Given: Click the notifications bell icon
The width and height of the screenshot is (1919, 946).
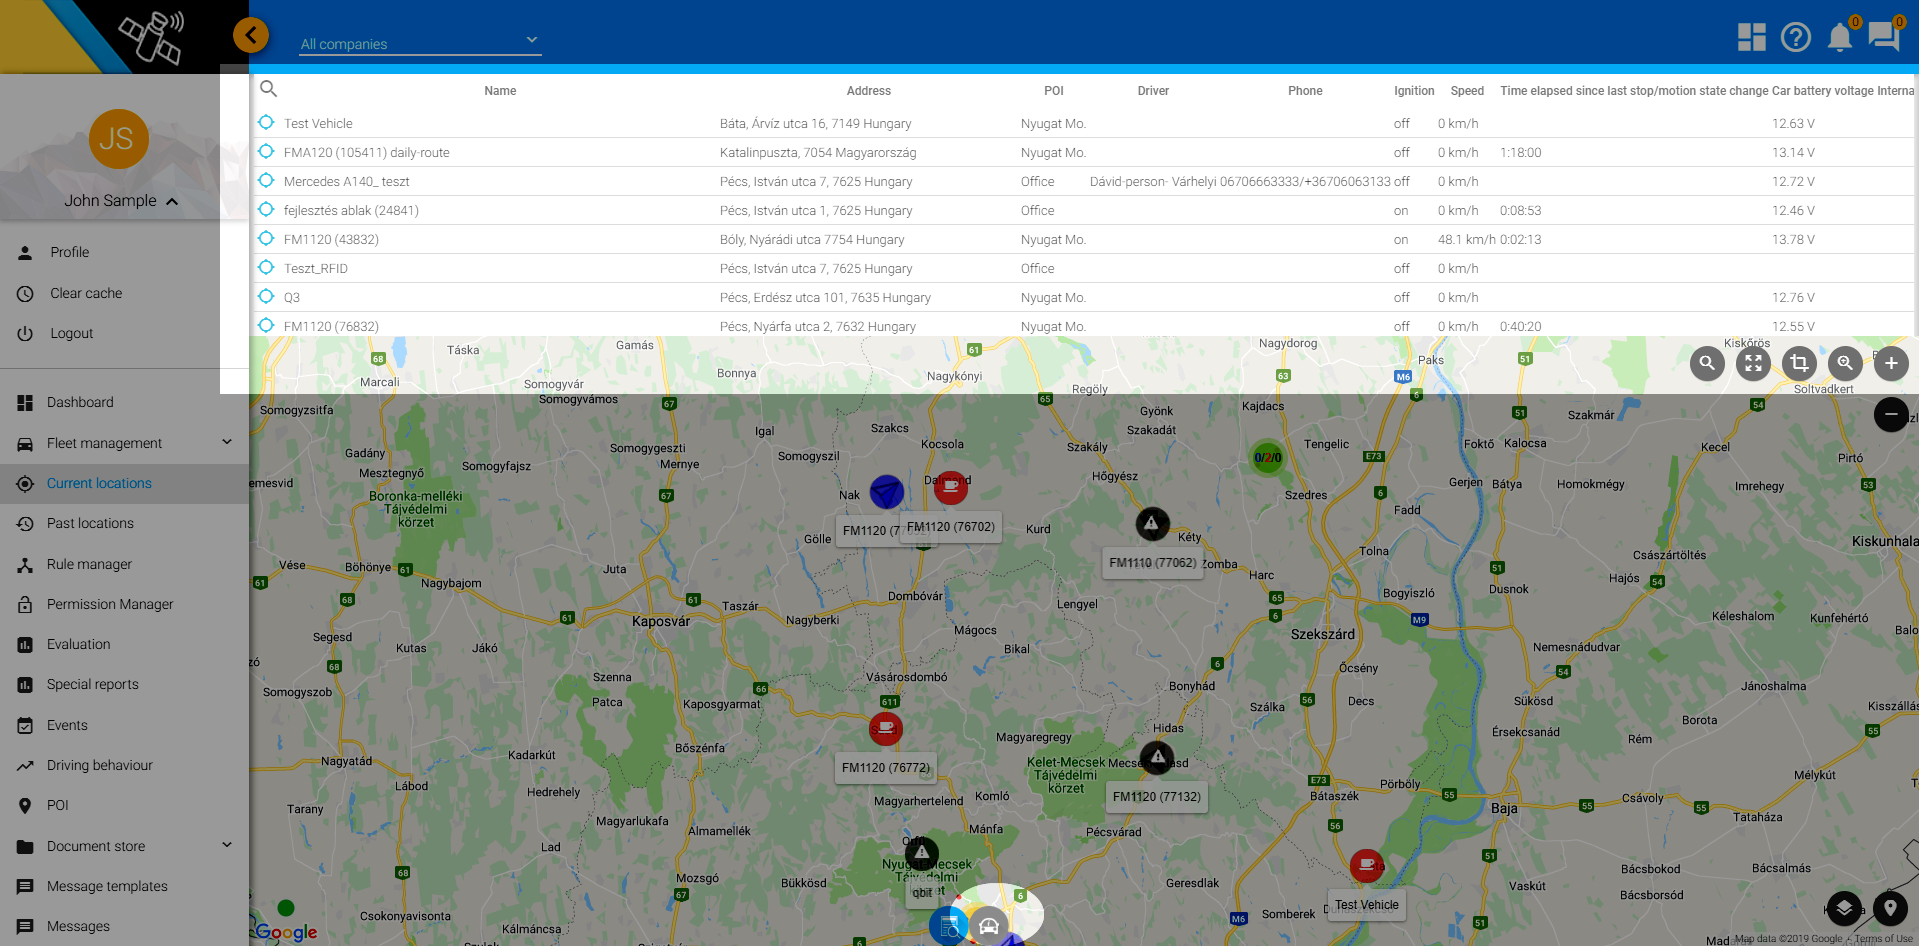Looking at the screenshot, I should (1839, 37).
